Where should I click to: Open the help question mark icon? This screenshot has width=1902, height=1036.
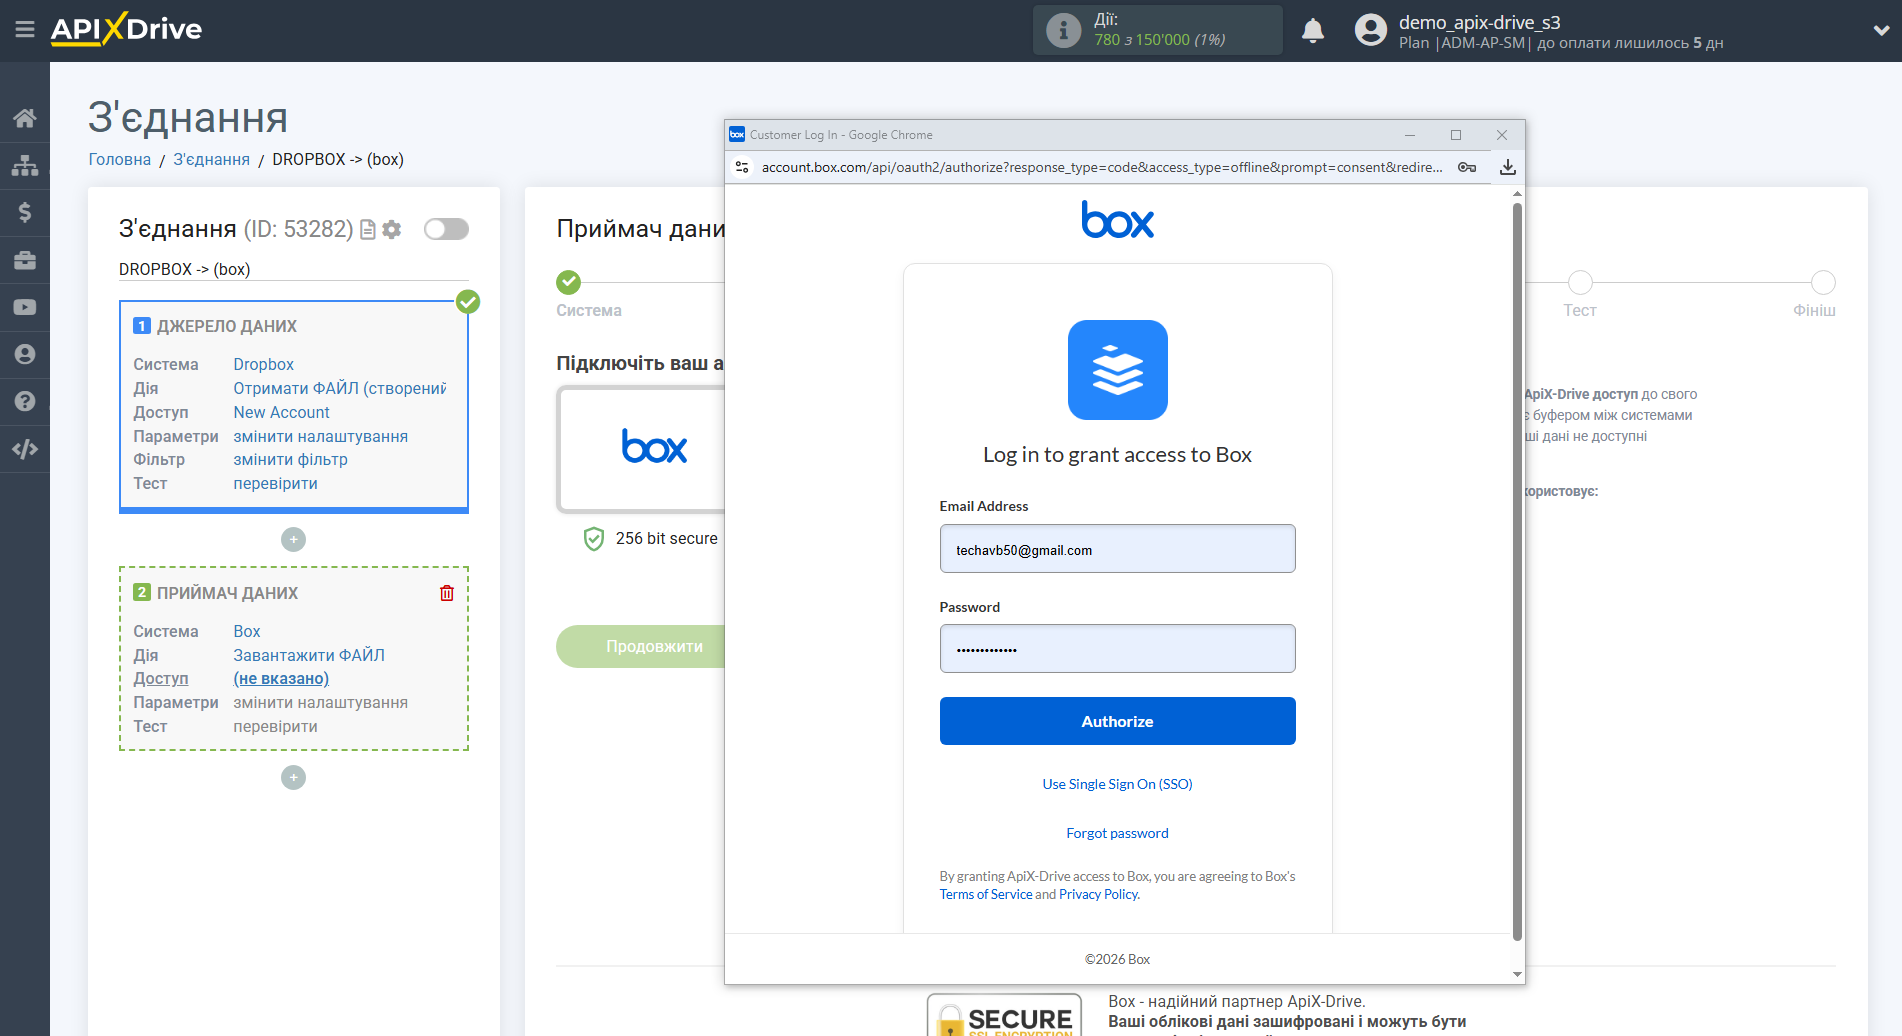pos(24,400)
